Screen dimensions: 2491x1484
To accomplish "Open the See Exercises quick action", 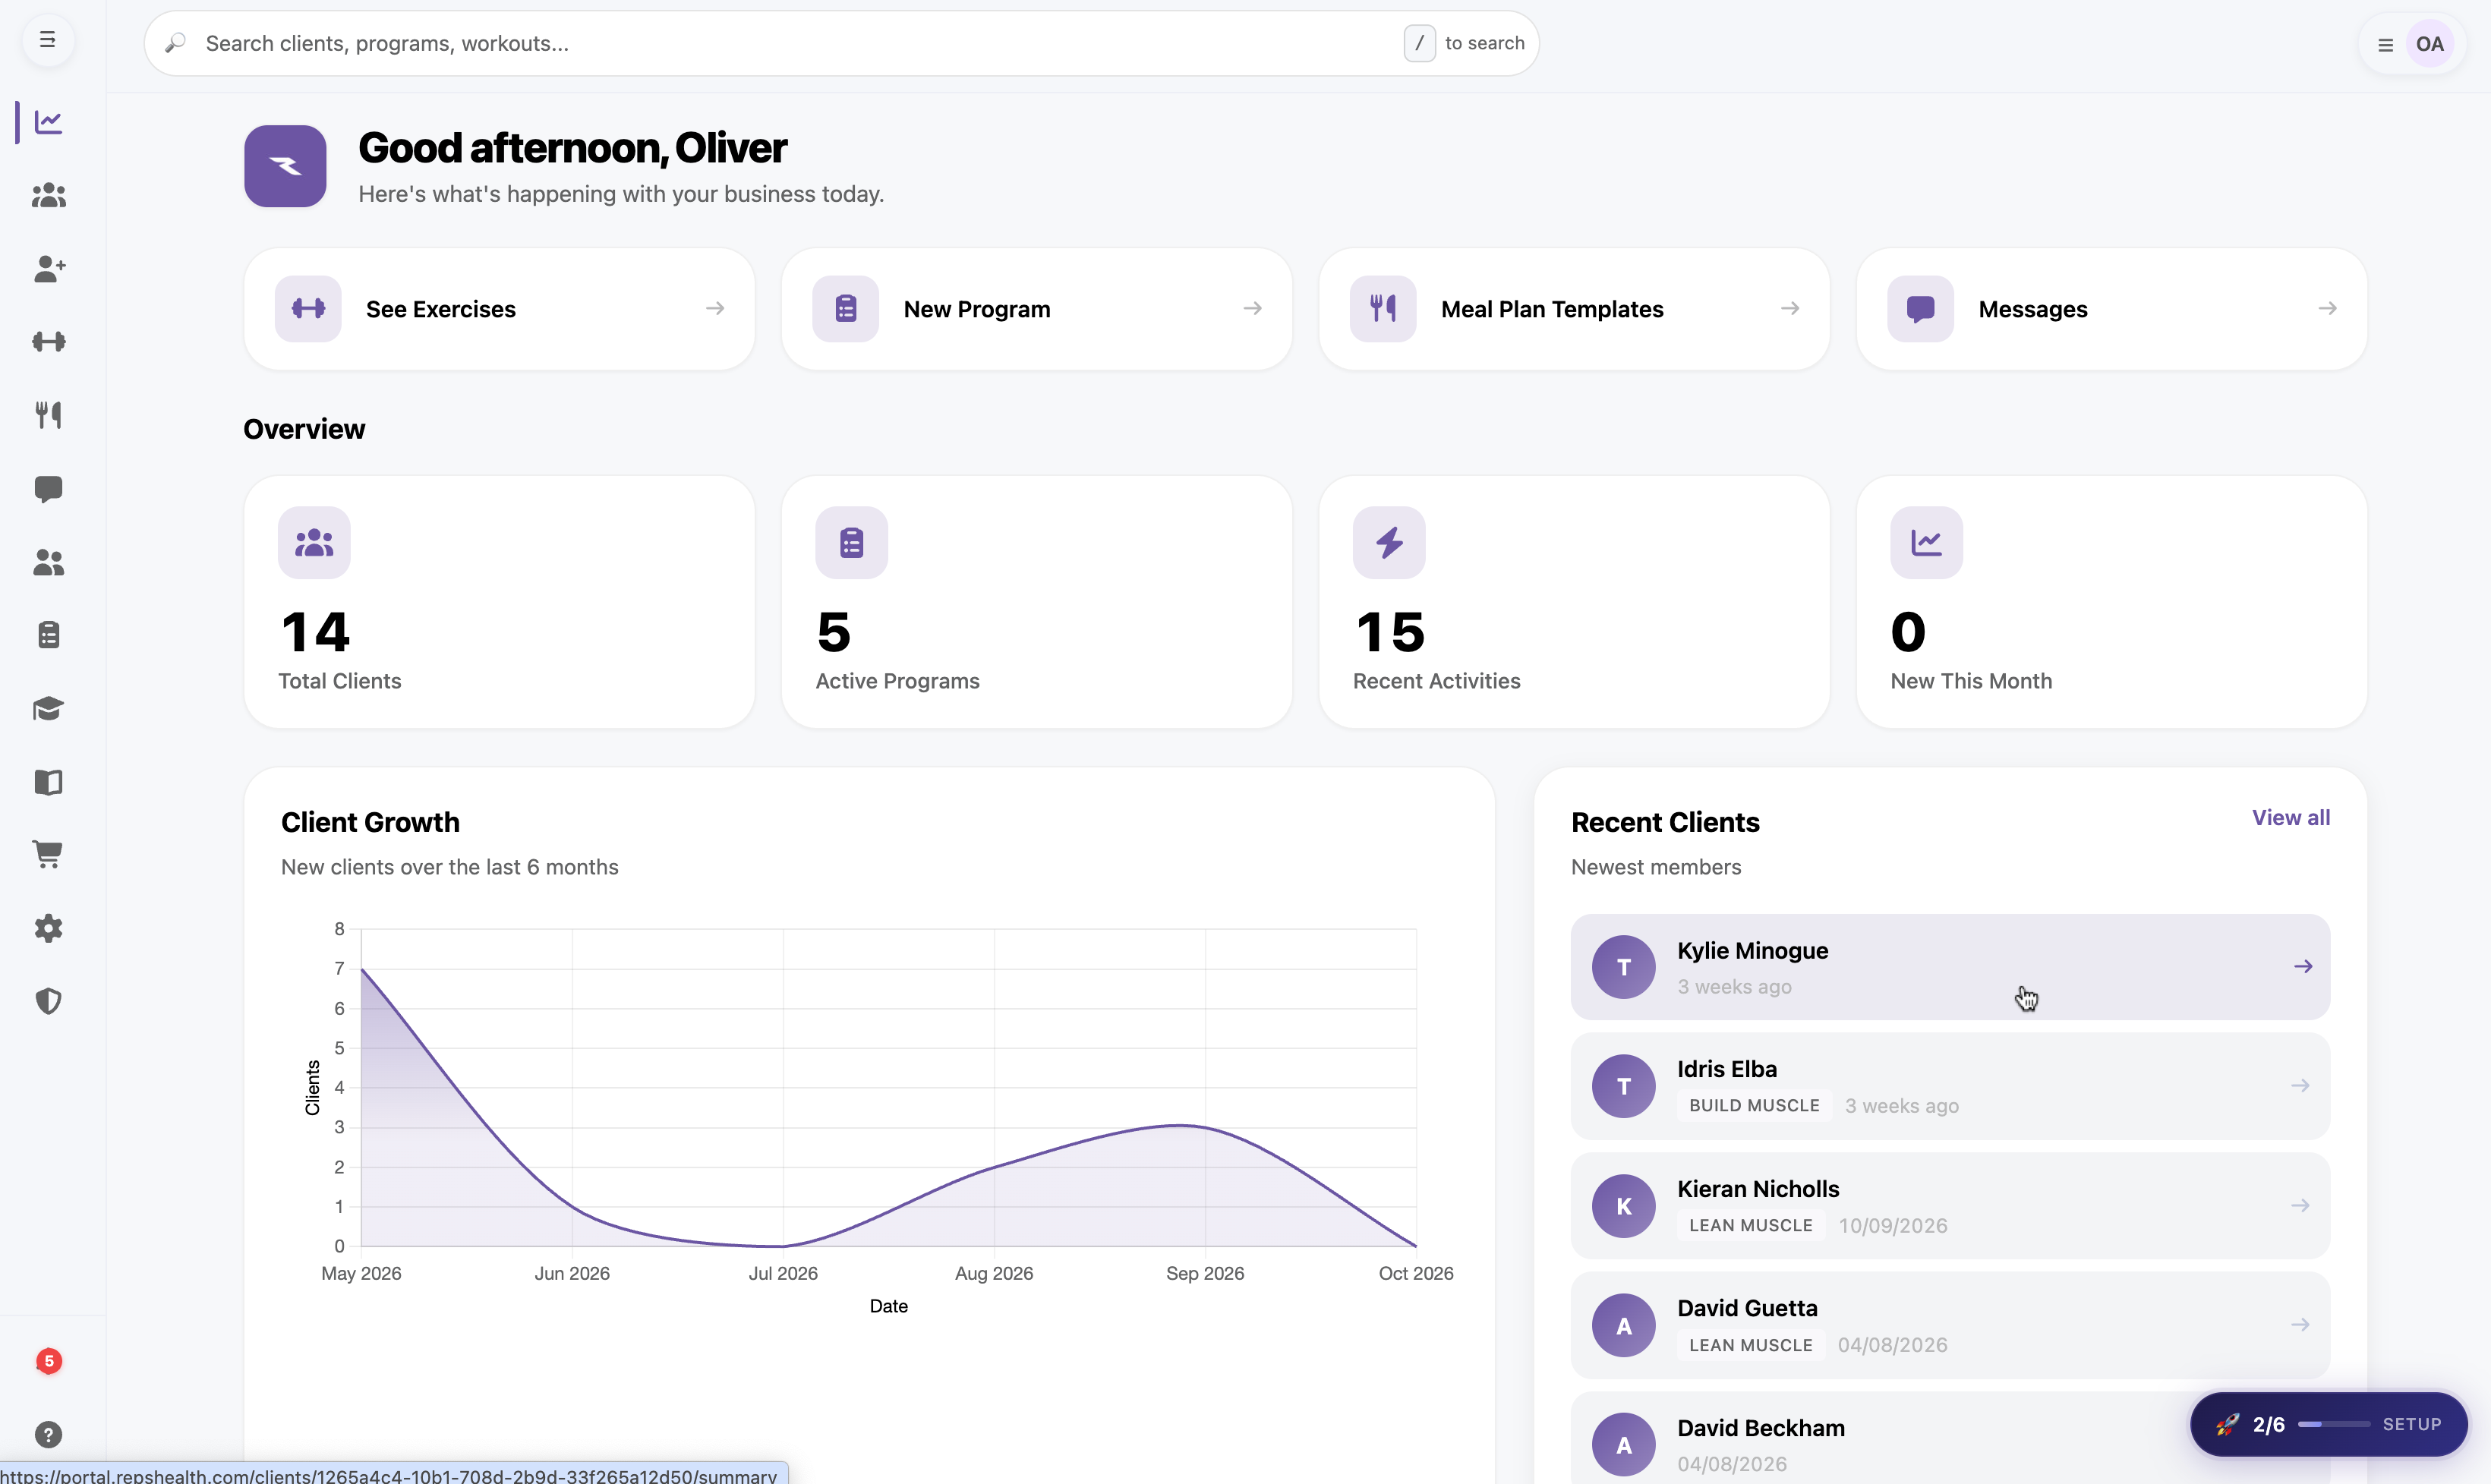I will (499, 309).
